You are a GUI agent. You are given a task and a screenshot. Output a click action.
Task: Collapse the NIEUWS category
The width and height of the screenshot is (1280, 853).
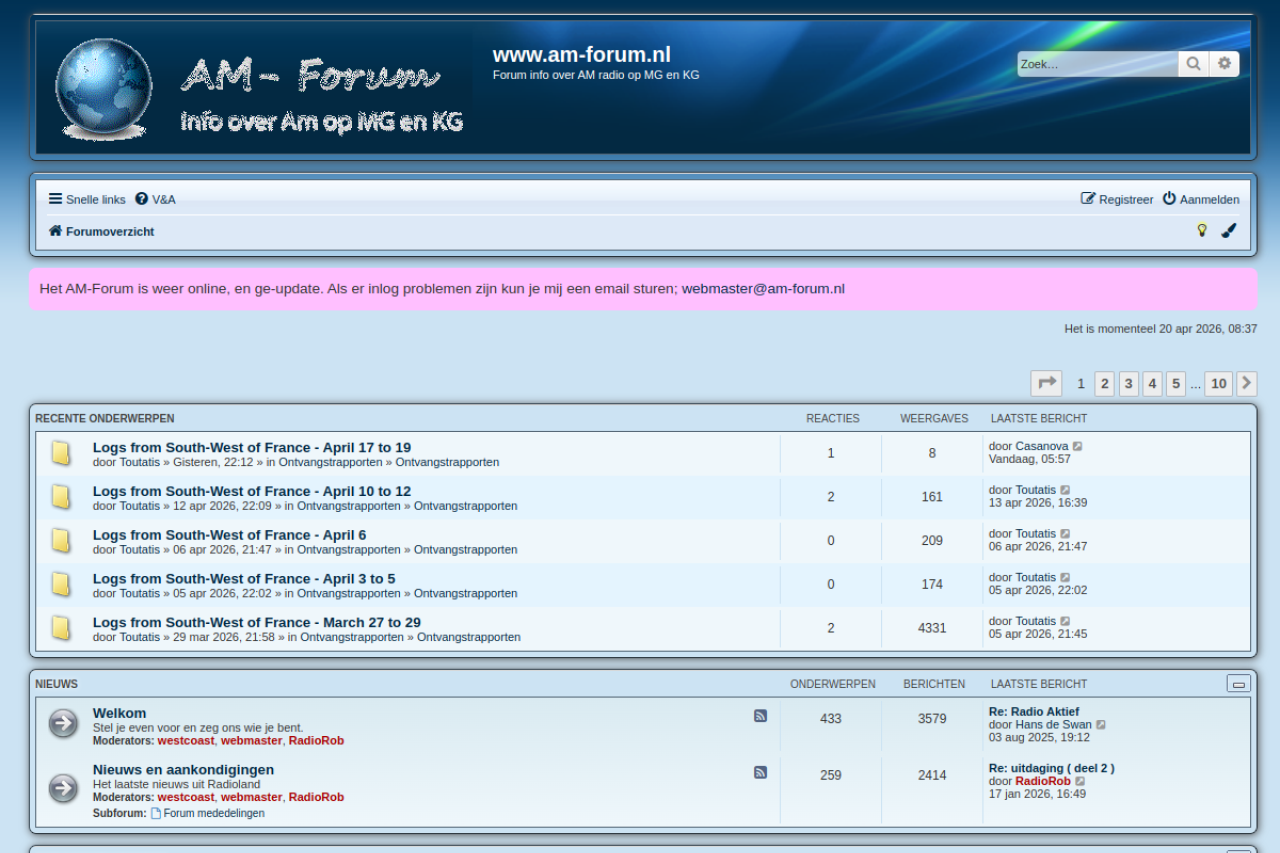click(x=1239, y=684)
